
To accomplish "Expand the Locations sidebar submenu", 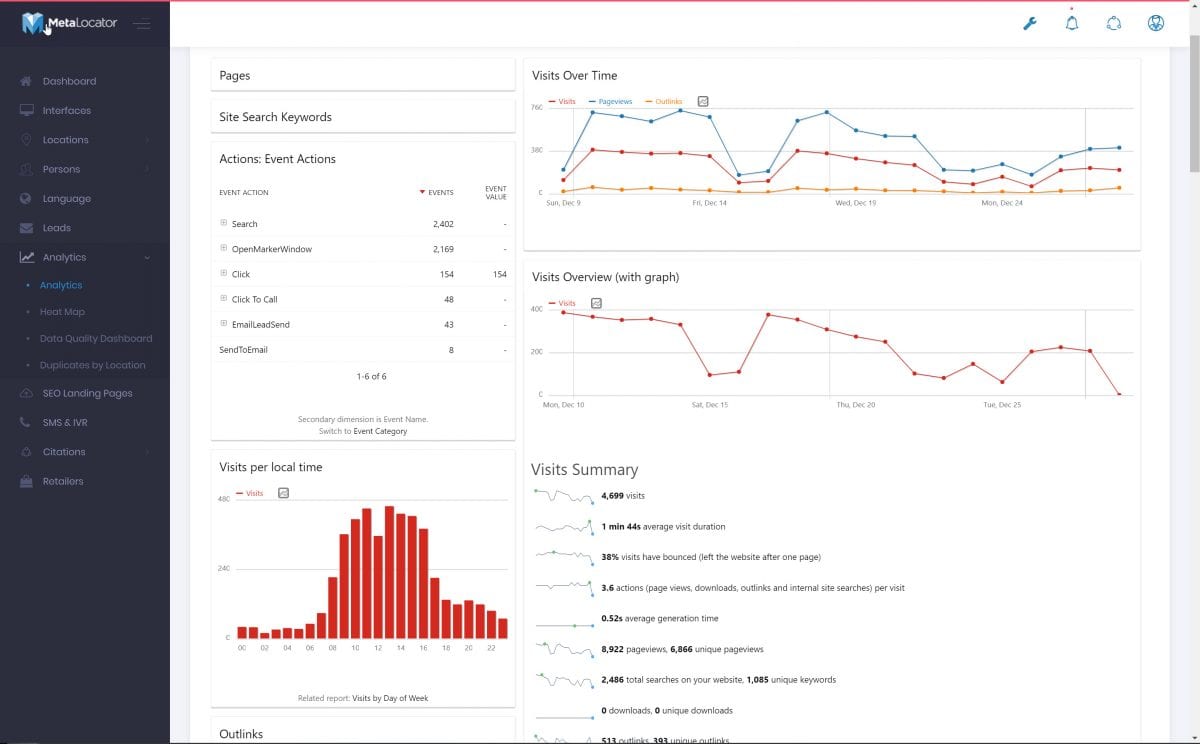I will coord(147,140).
